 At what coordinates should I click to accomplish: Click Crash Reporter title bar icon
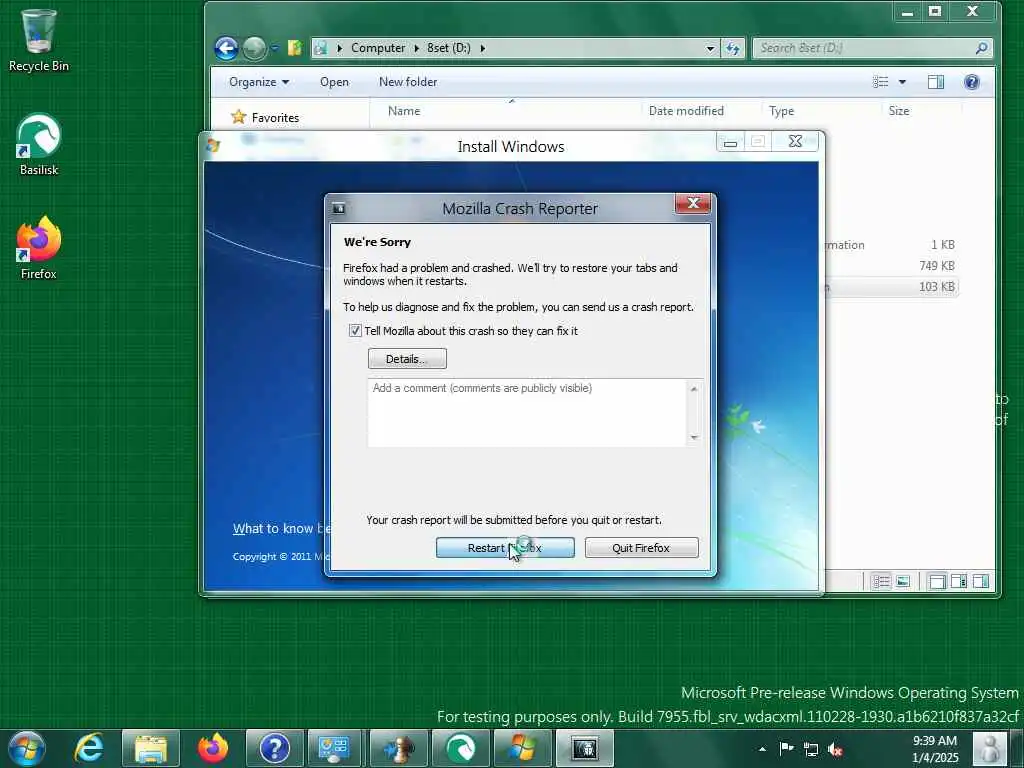[338, 208]
